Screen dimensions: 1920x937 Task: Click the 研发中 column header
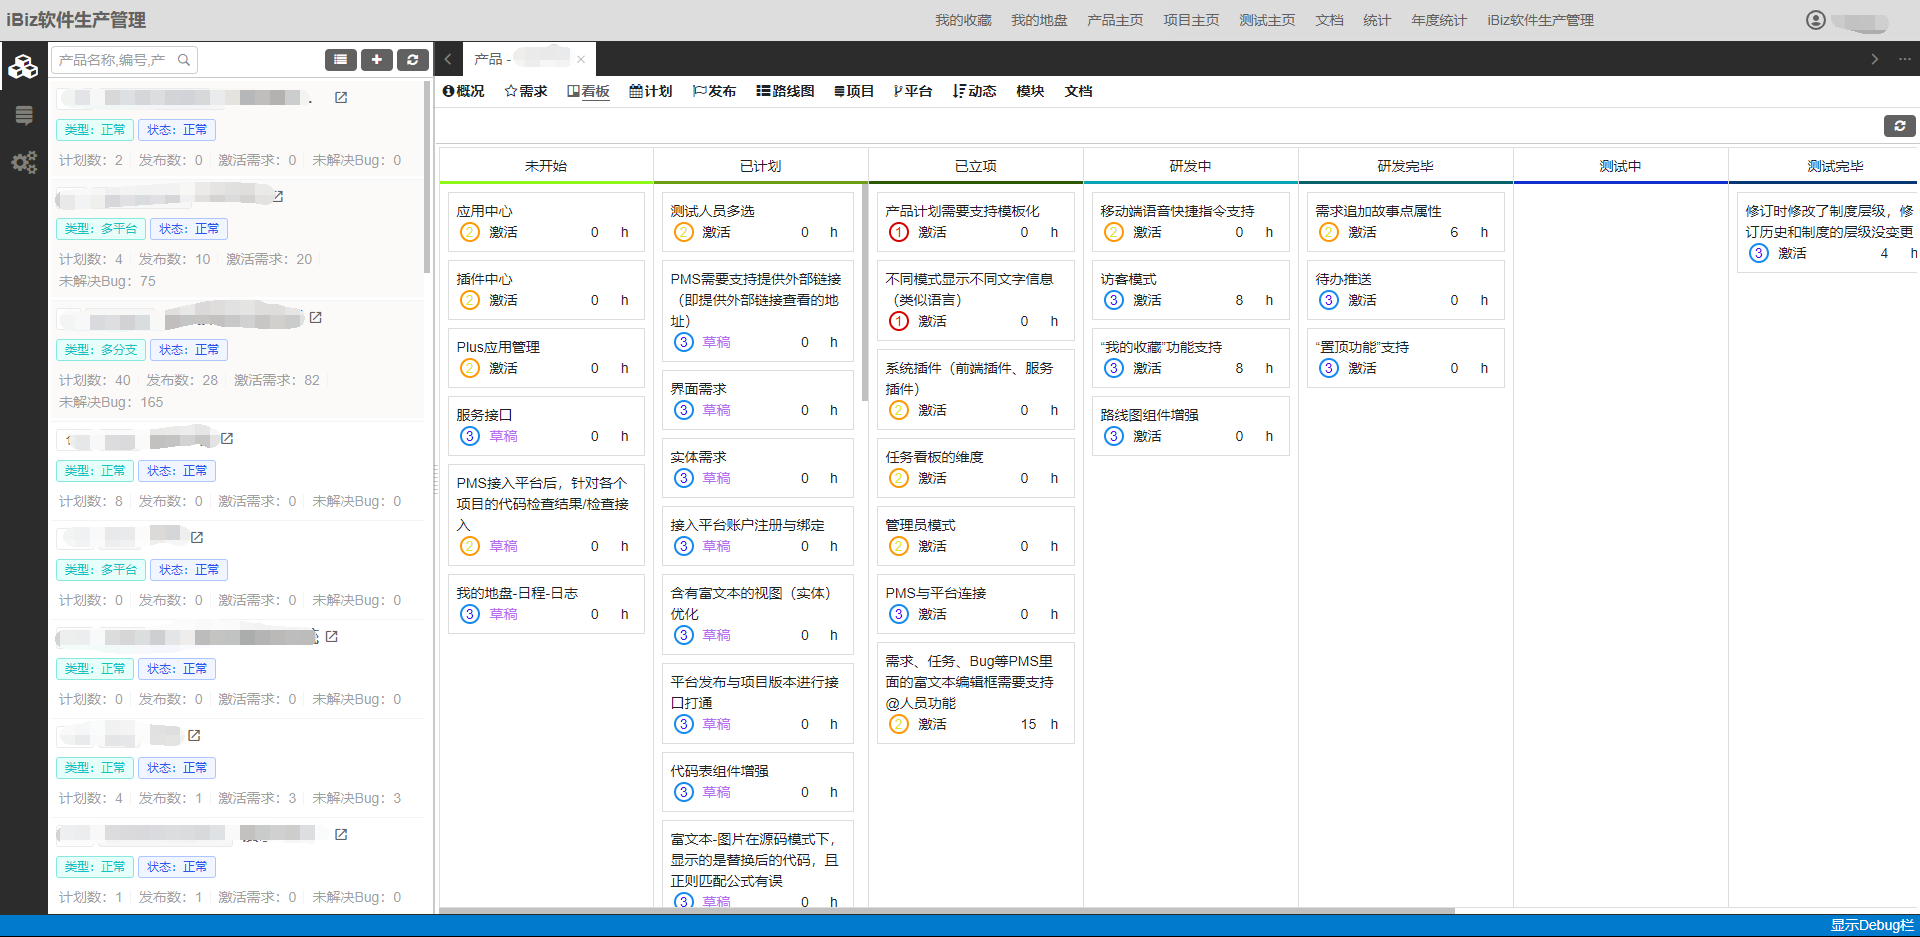click(x=1190, y=166)
